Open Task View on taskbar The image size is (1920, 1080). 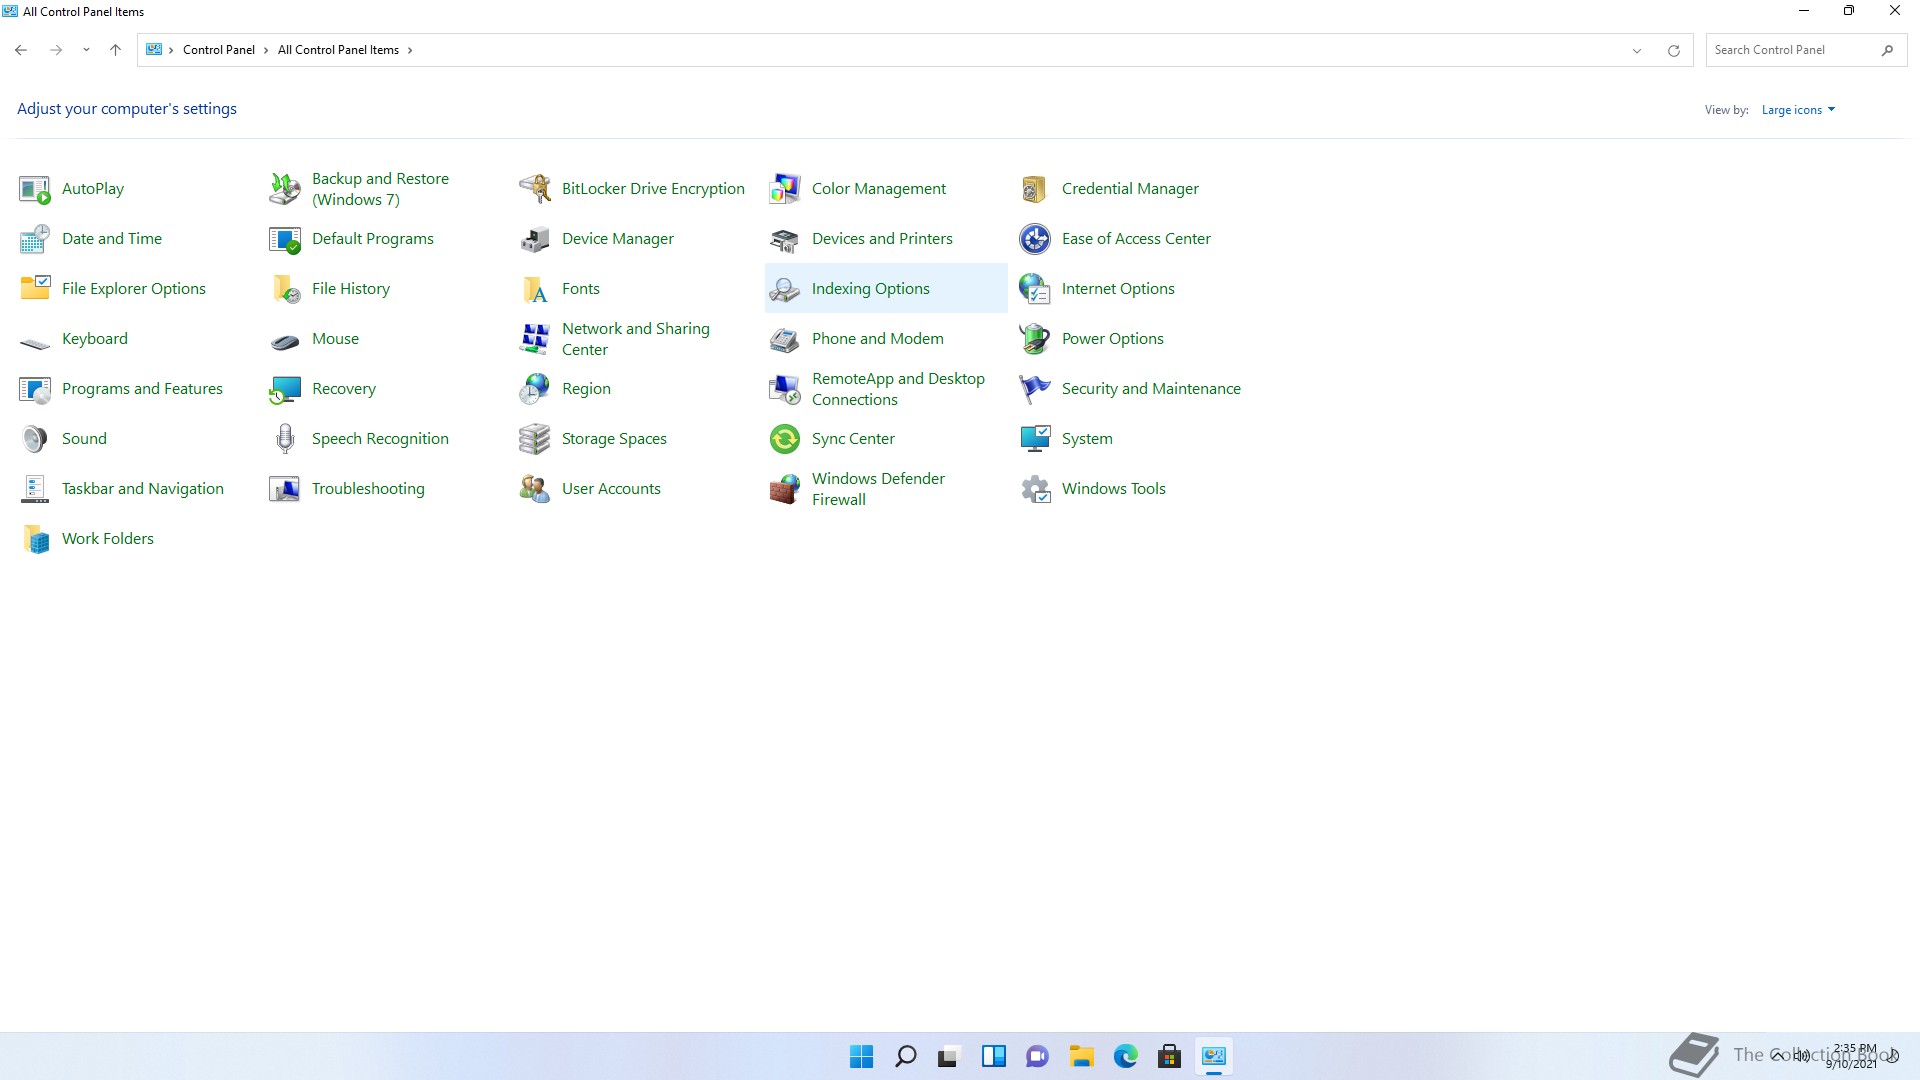pyautogui.click(x=949, y=1056)
